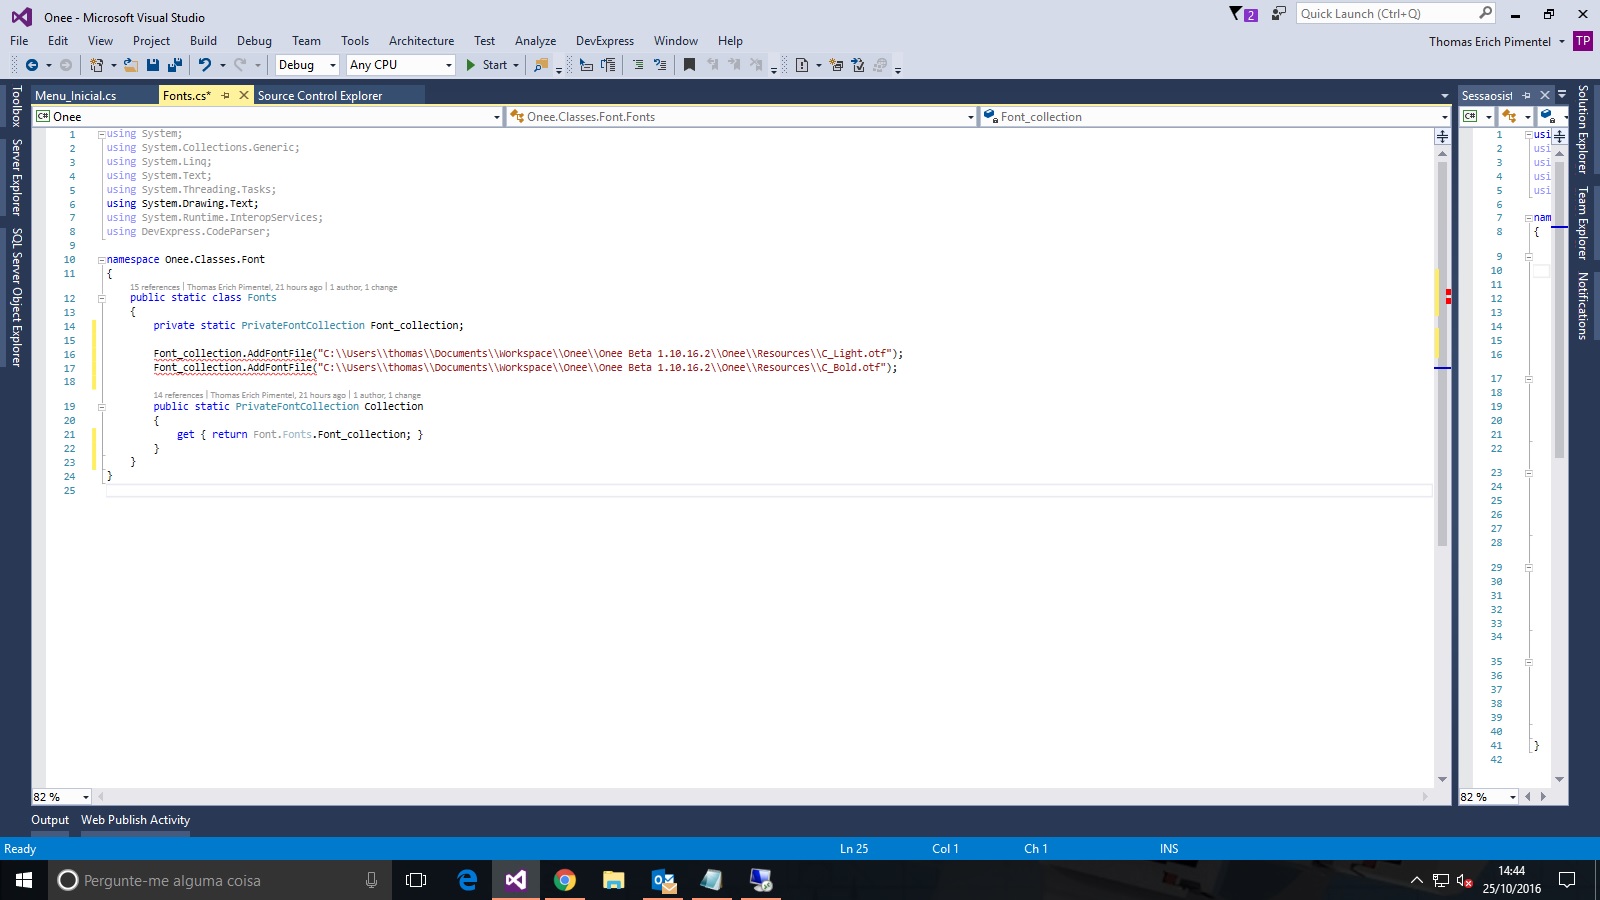
Task: Open the DevExpress menu
Action: point(605,41)
